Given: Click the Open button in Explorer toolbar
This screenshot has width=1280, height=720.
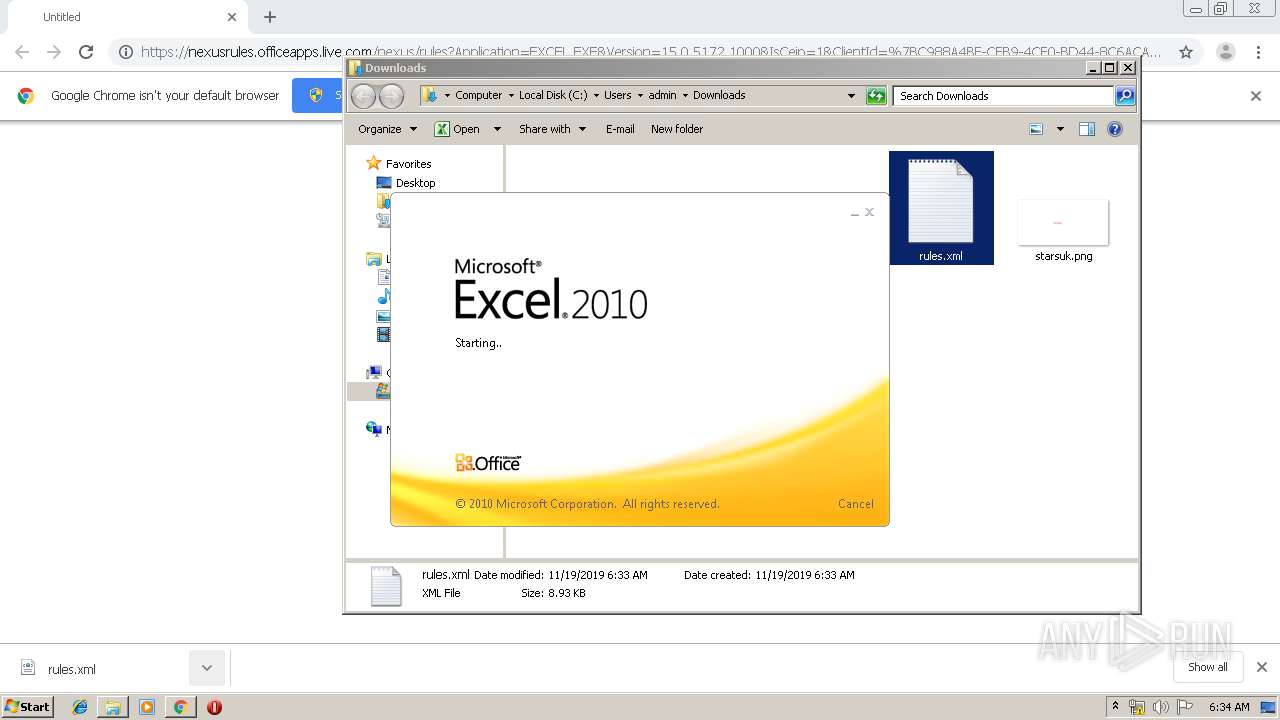Looking at the screenshot, I should [458, 129].
